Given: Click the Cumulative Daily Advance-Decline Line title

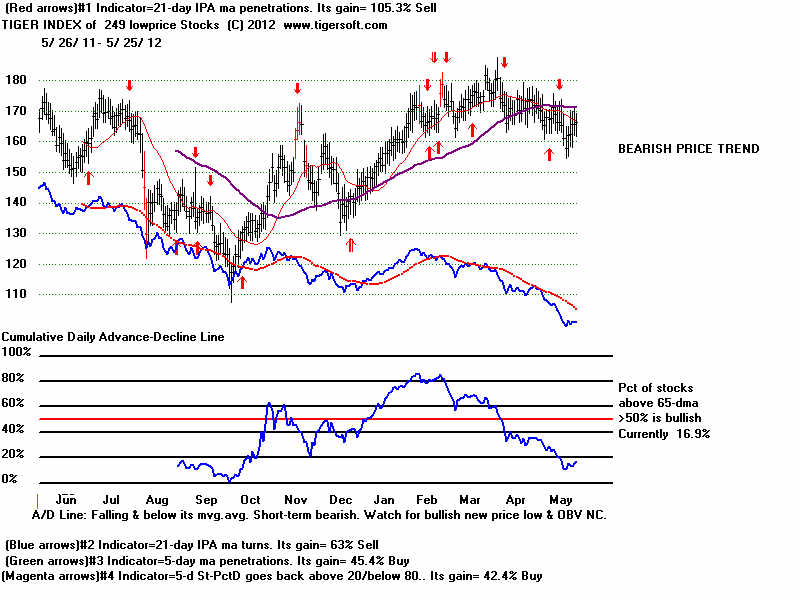Looking at the screenshot, I should (113, 337).
